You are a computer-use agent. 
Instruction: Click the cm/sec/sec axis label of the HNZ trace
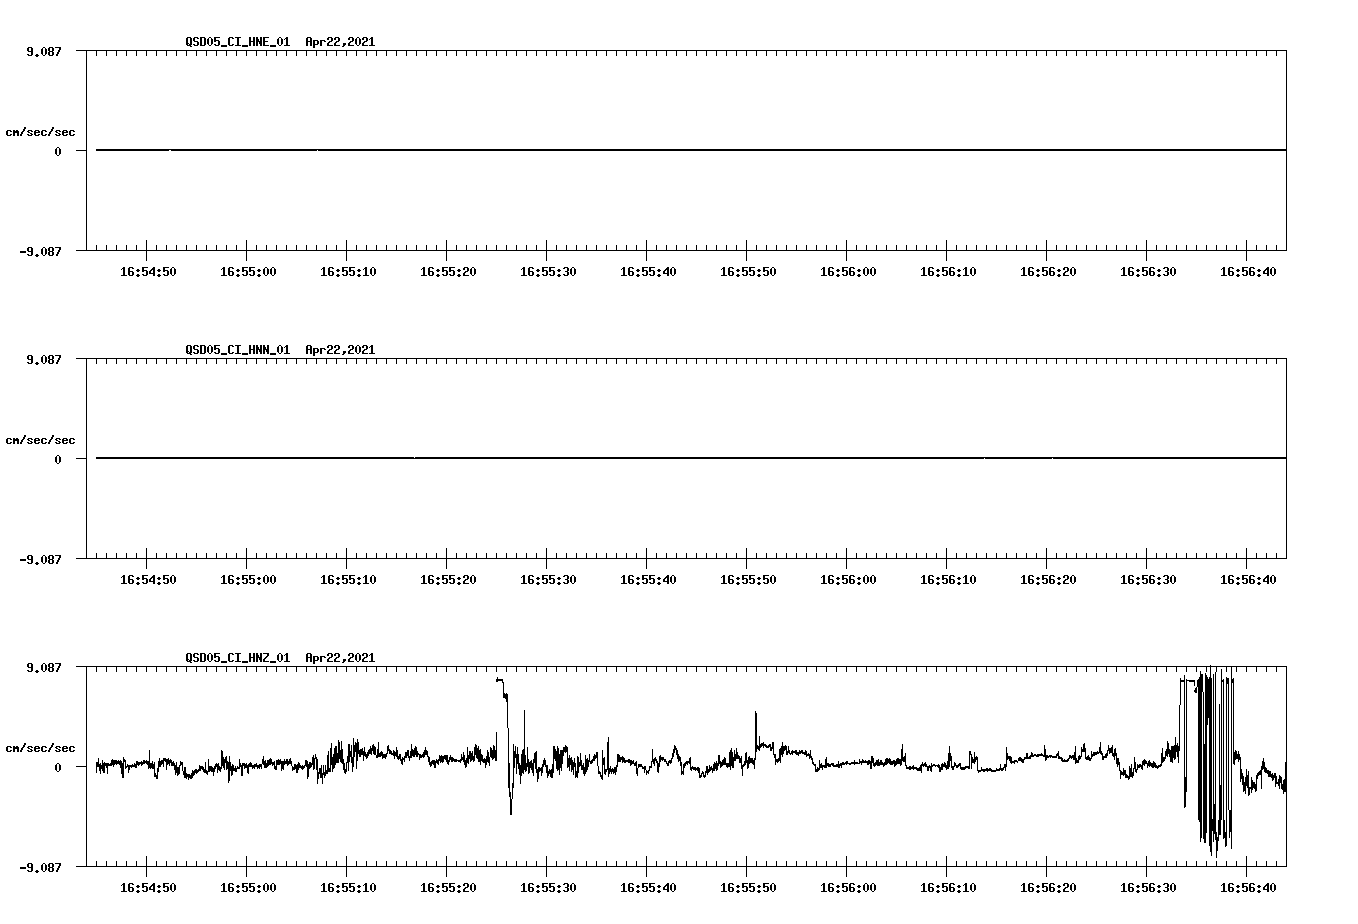point(41,746)
